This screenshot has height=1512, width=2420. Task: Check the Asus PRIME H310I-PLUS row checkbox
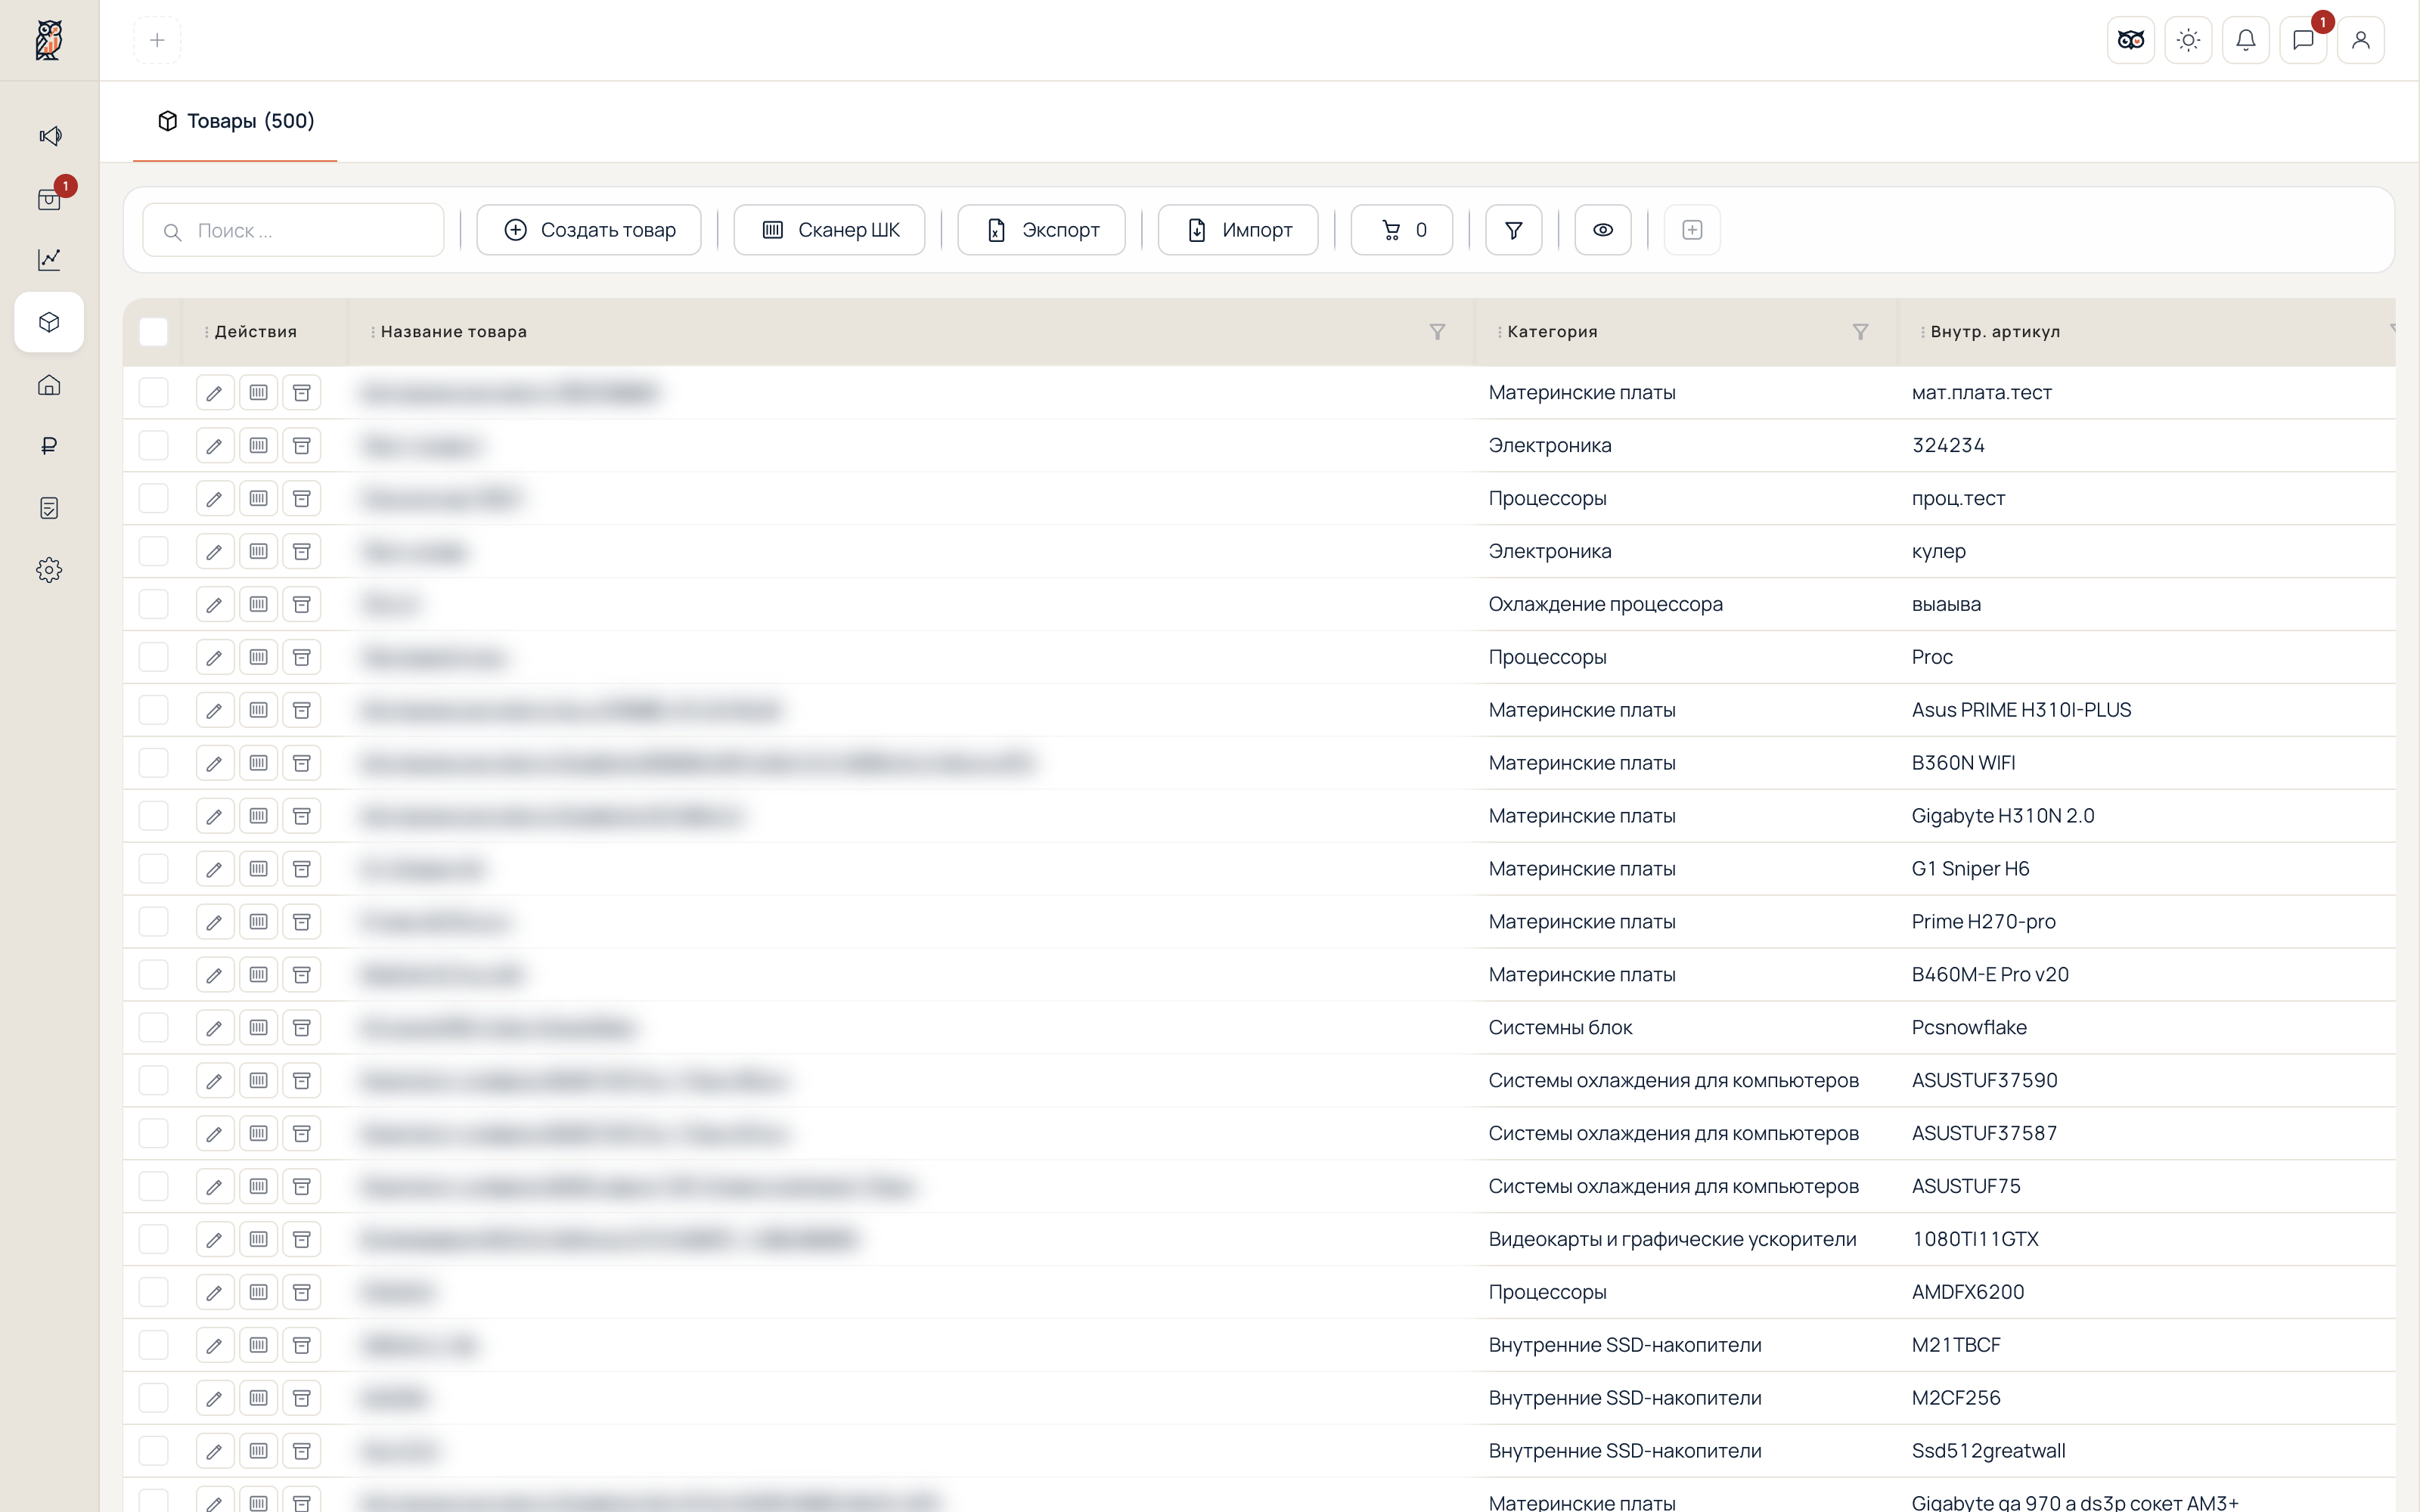click(153, 710)
